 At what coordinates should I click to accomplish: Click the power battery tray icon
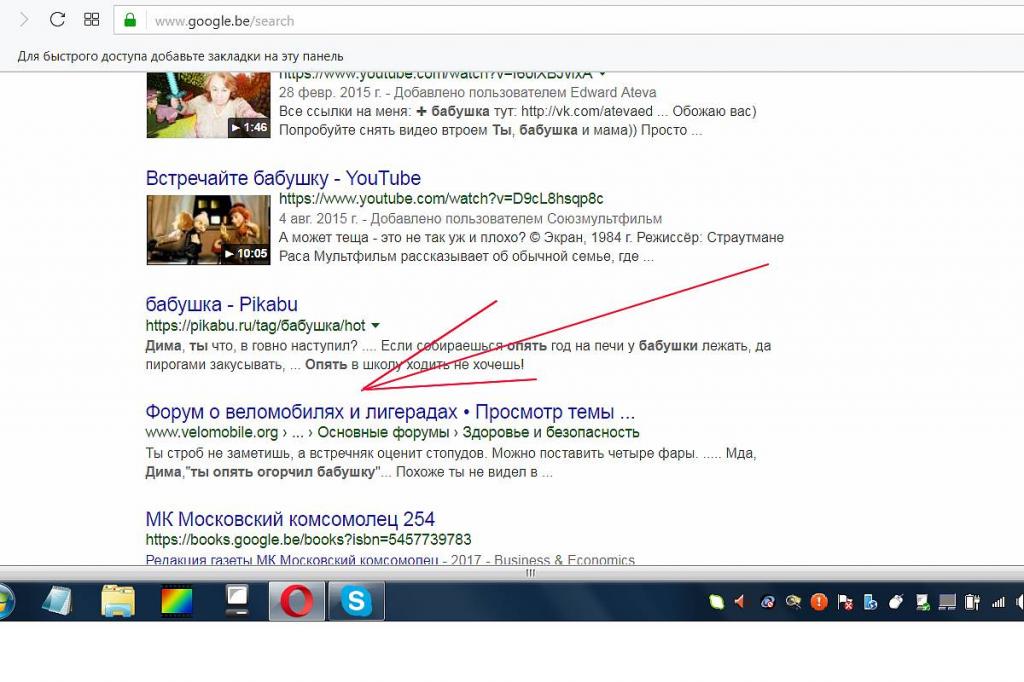972,602
